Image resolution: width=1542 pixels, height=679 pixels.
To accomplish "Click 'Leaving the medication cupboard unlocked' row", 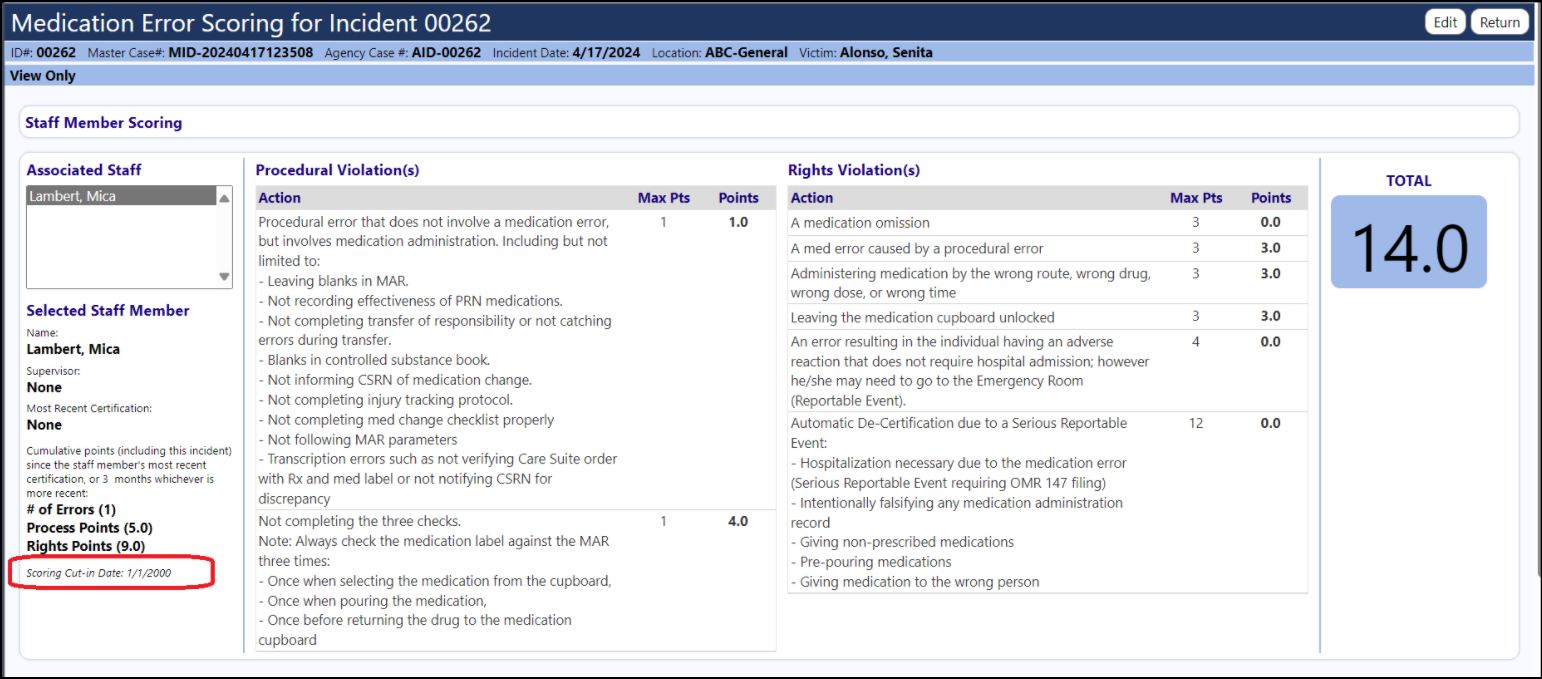I will [x=1047, y=317].
